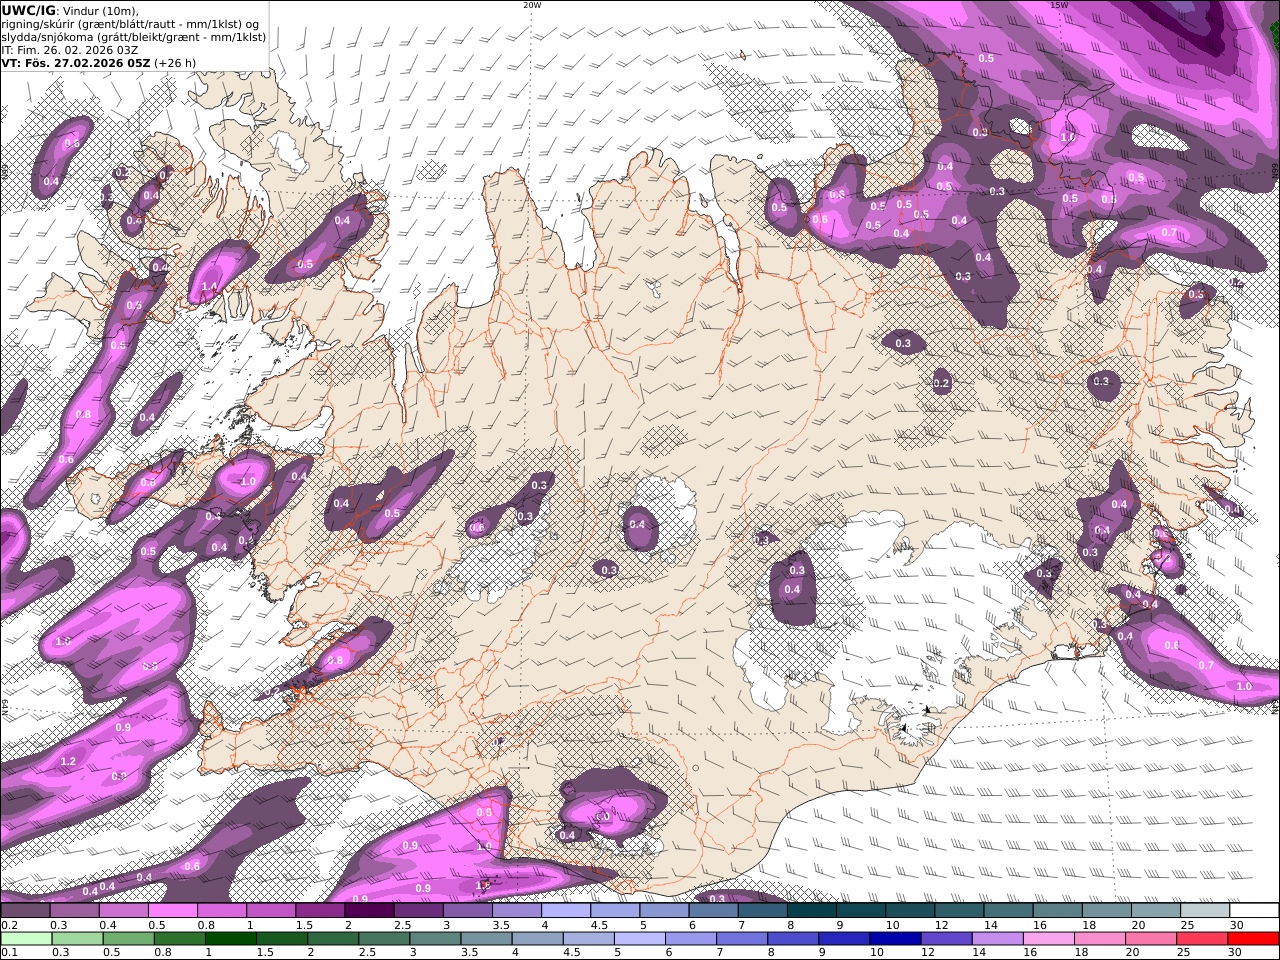Click the 'rigning/skúrir' legend description line
Viewport: 1280px width, 960px height.
pos(130,23)
